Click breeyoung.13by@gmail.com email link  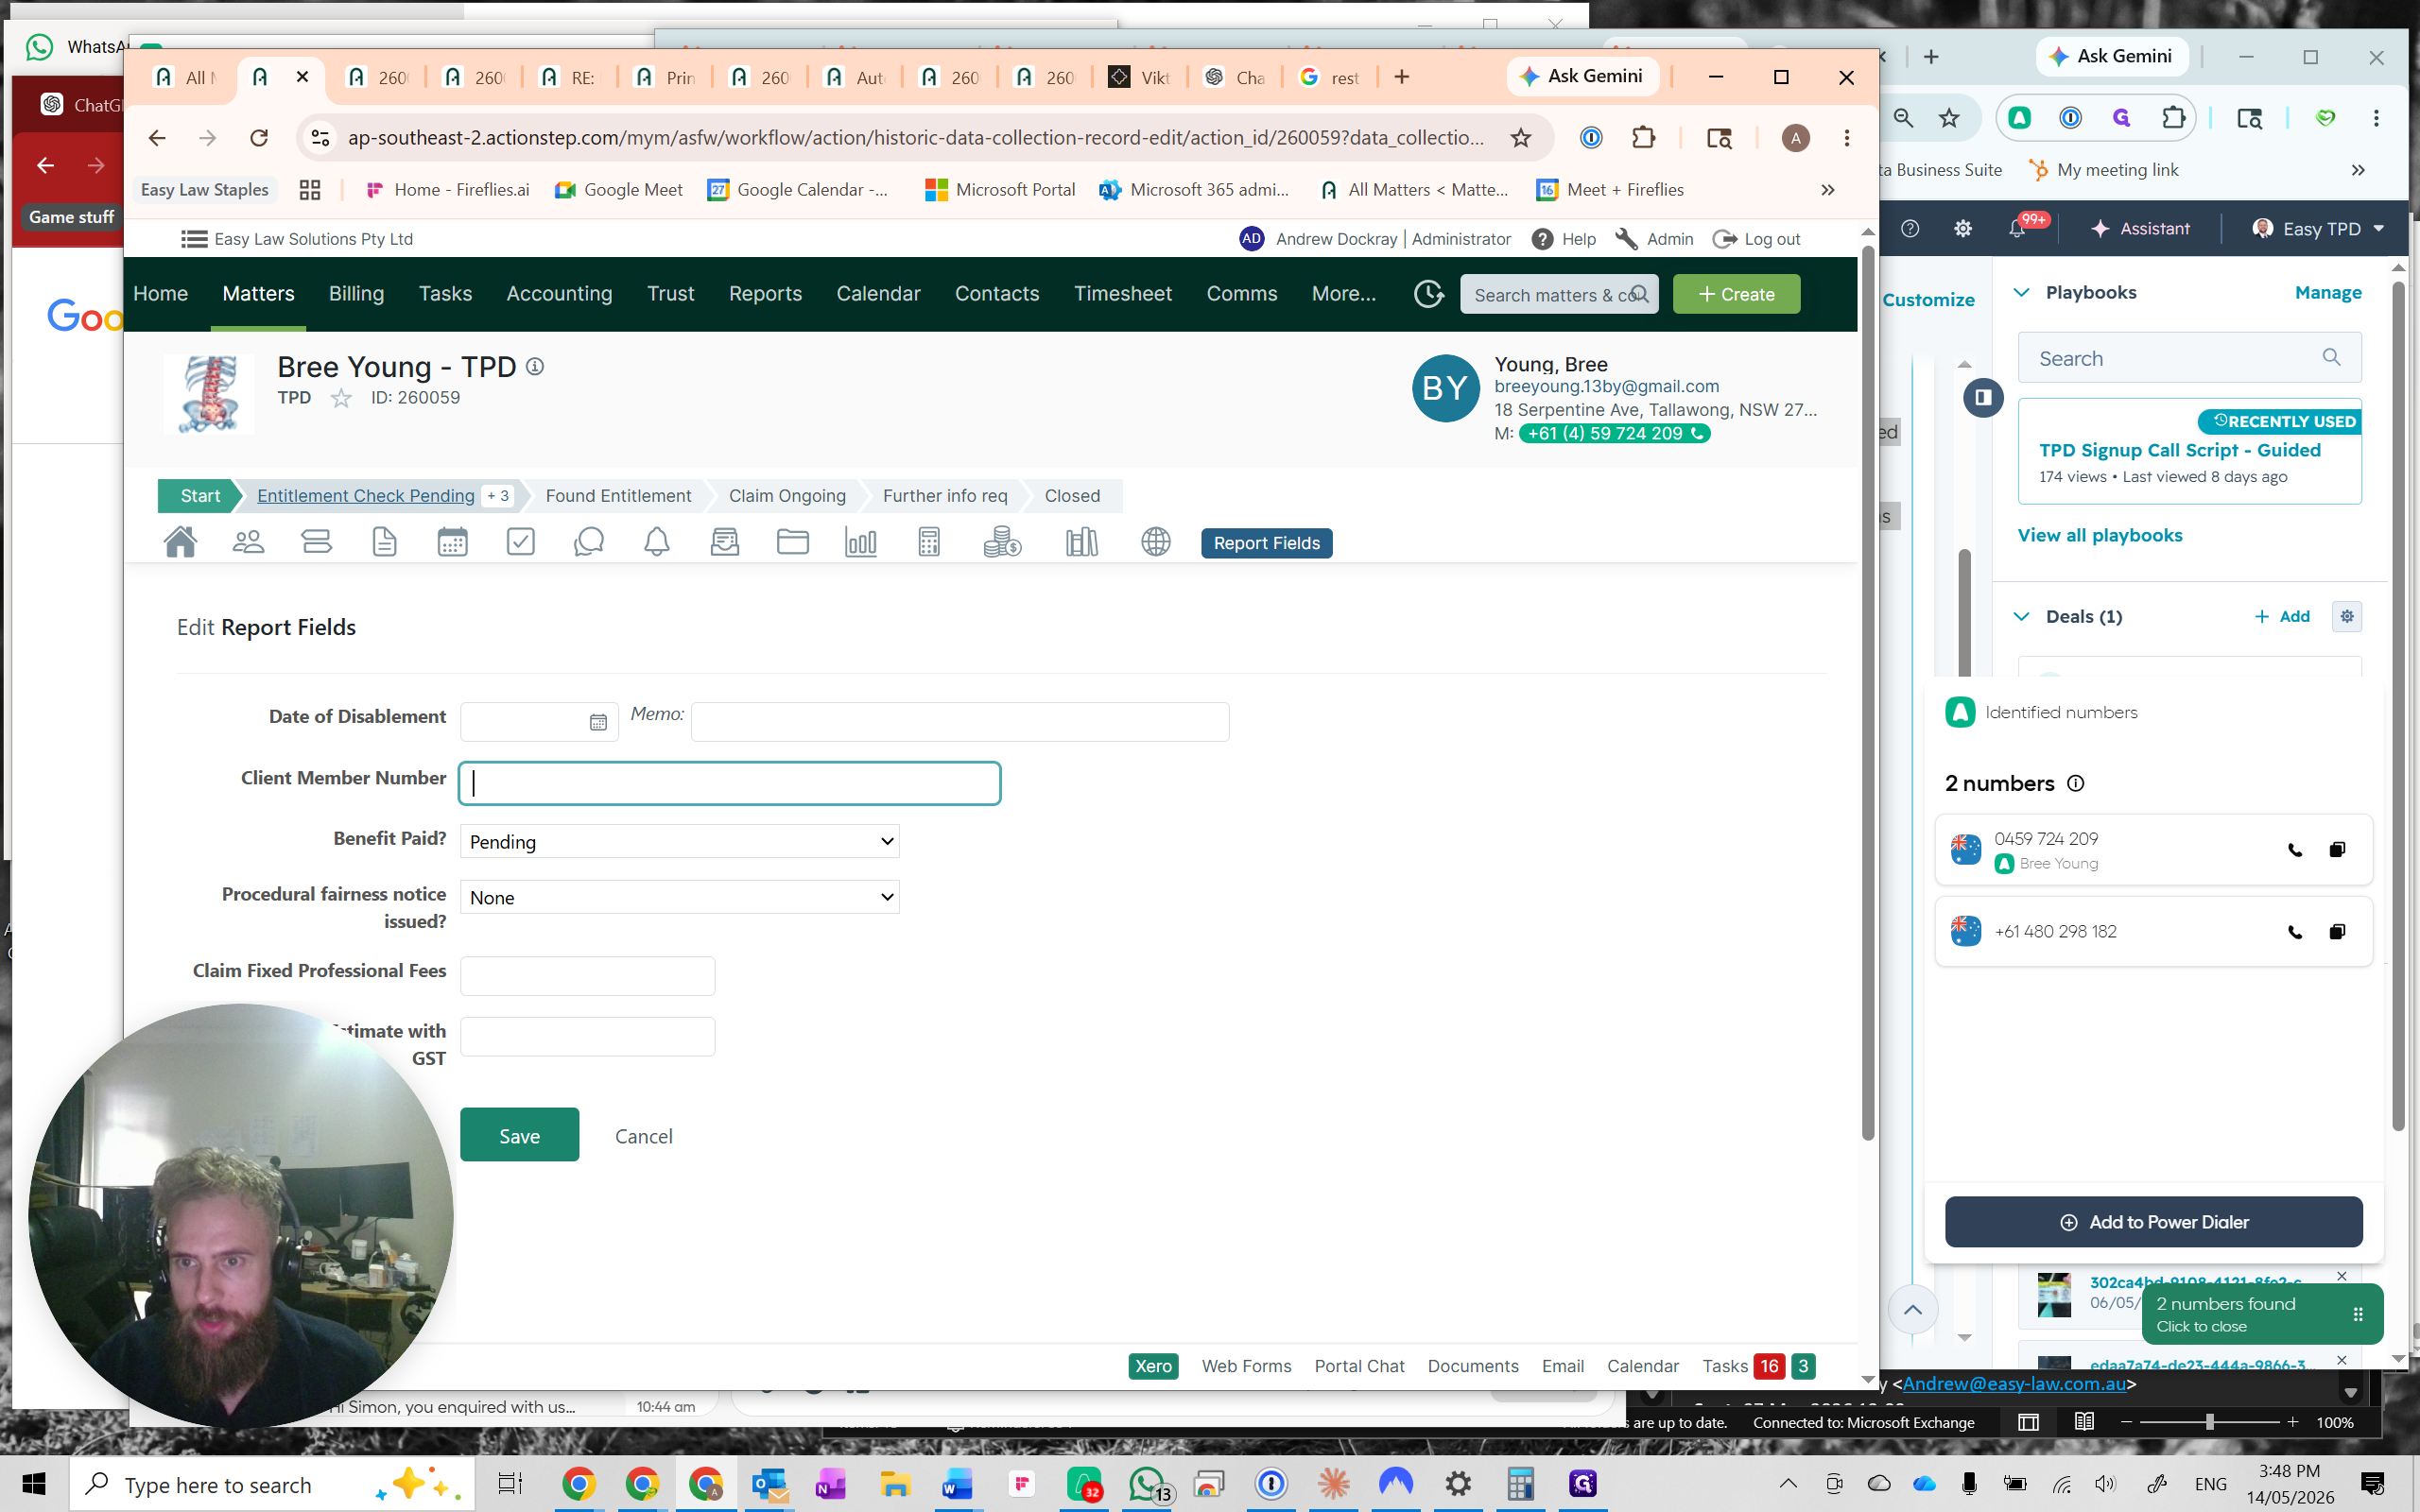1606,386
